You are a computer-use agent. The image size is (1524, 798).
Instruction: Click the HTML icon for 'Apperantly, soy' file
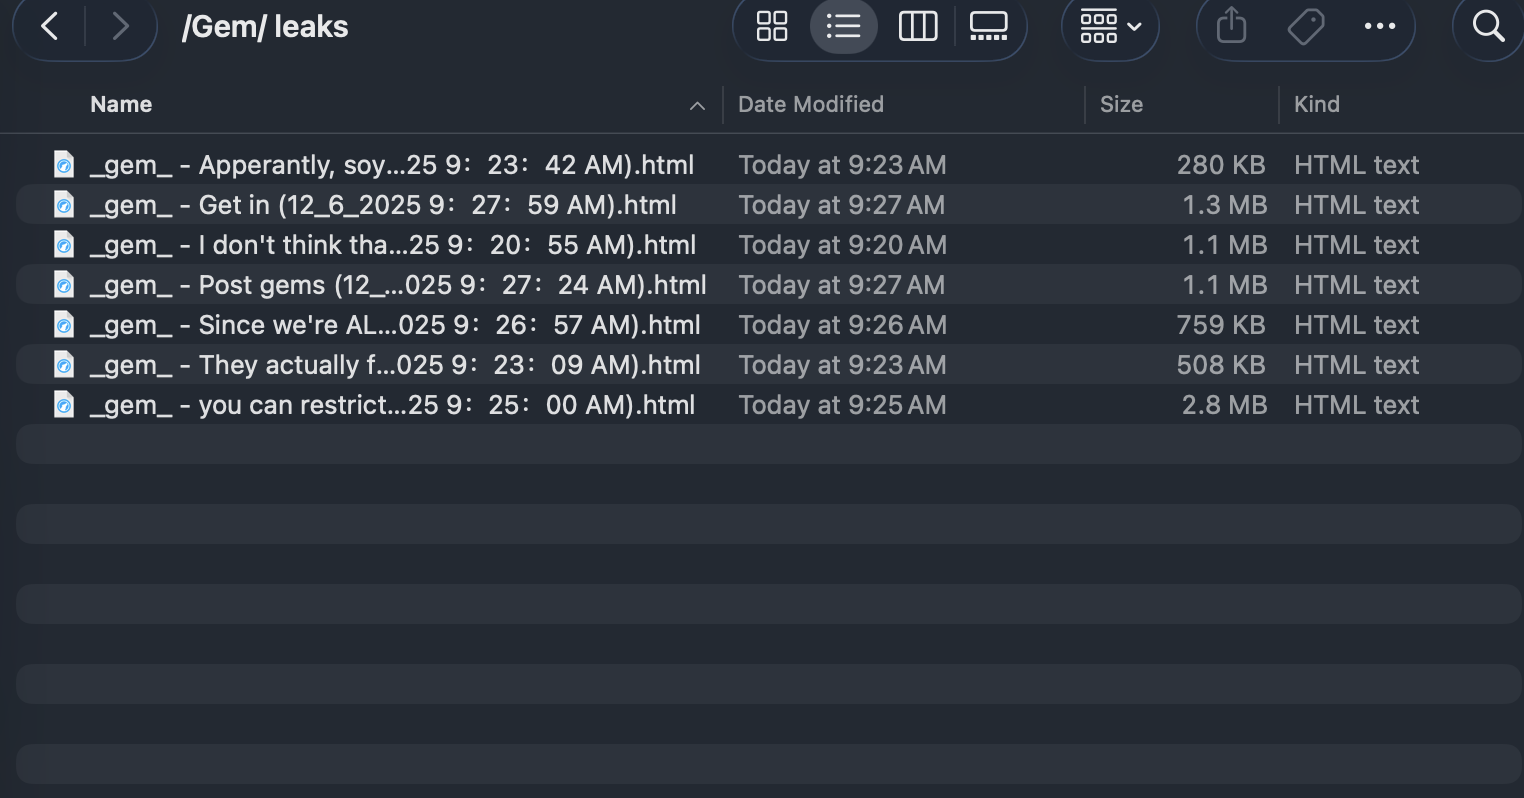[x=64, y=165]
